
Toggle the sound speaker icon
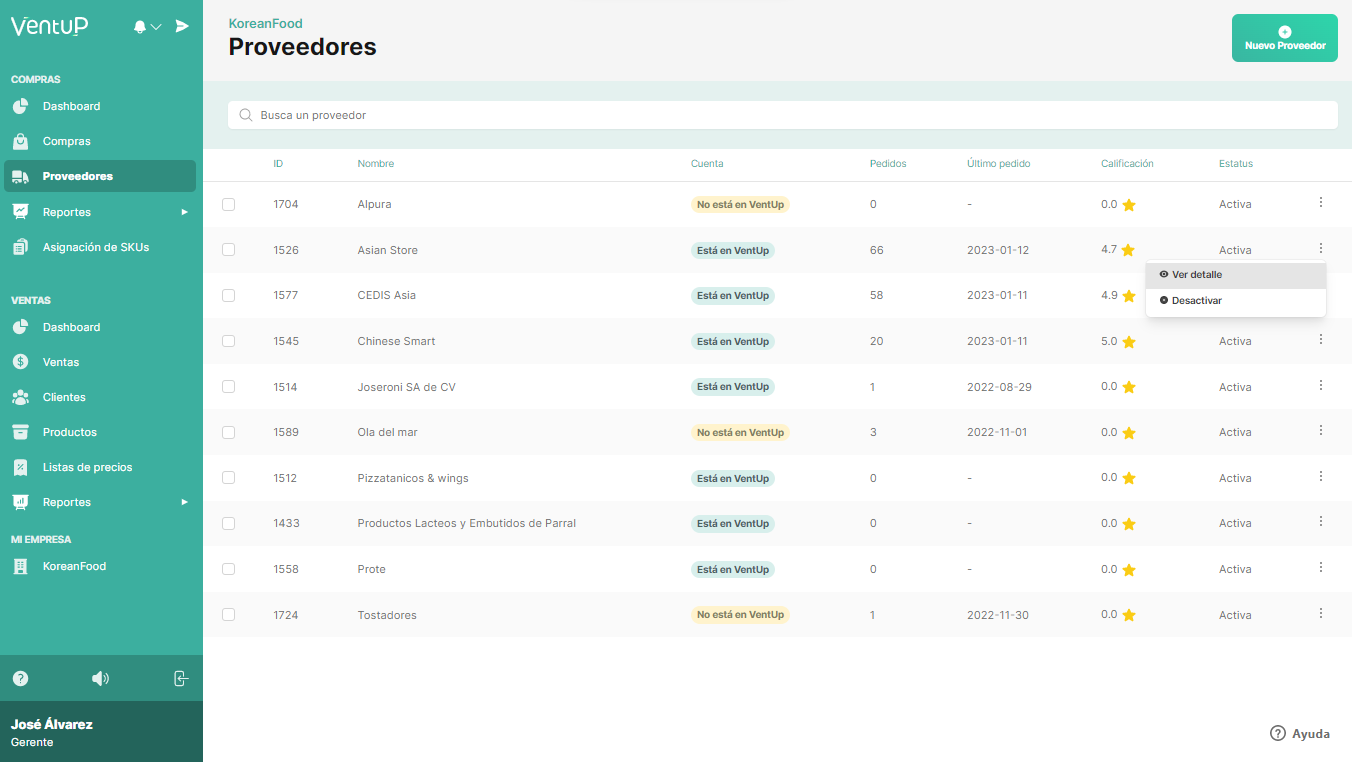pos(100,678)
